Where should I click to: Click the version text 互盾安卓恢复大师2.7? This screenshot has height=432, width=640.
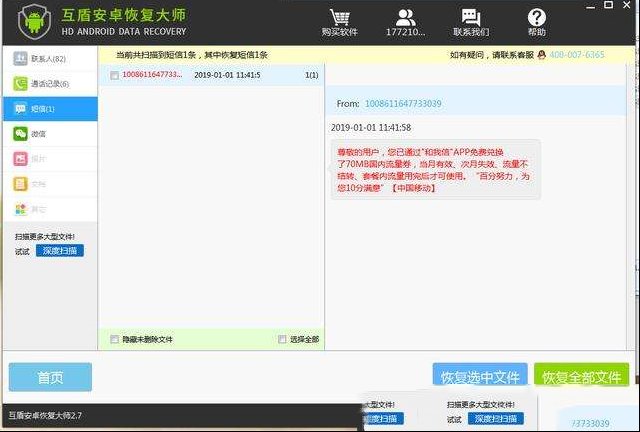[x=45, y=416]
